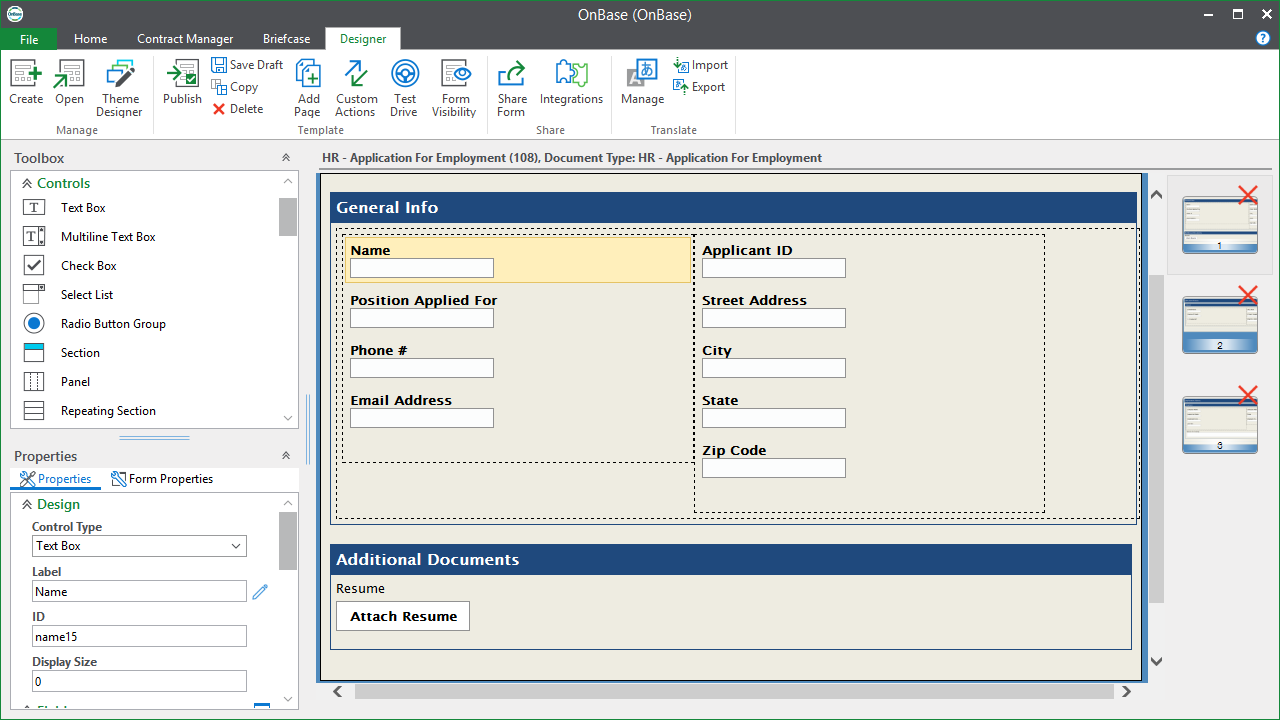
Task: Launch the Theme Designer
Action: pyautogui.click(x=120, y=88)
